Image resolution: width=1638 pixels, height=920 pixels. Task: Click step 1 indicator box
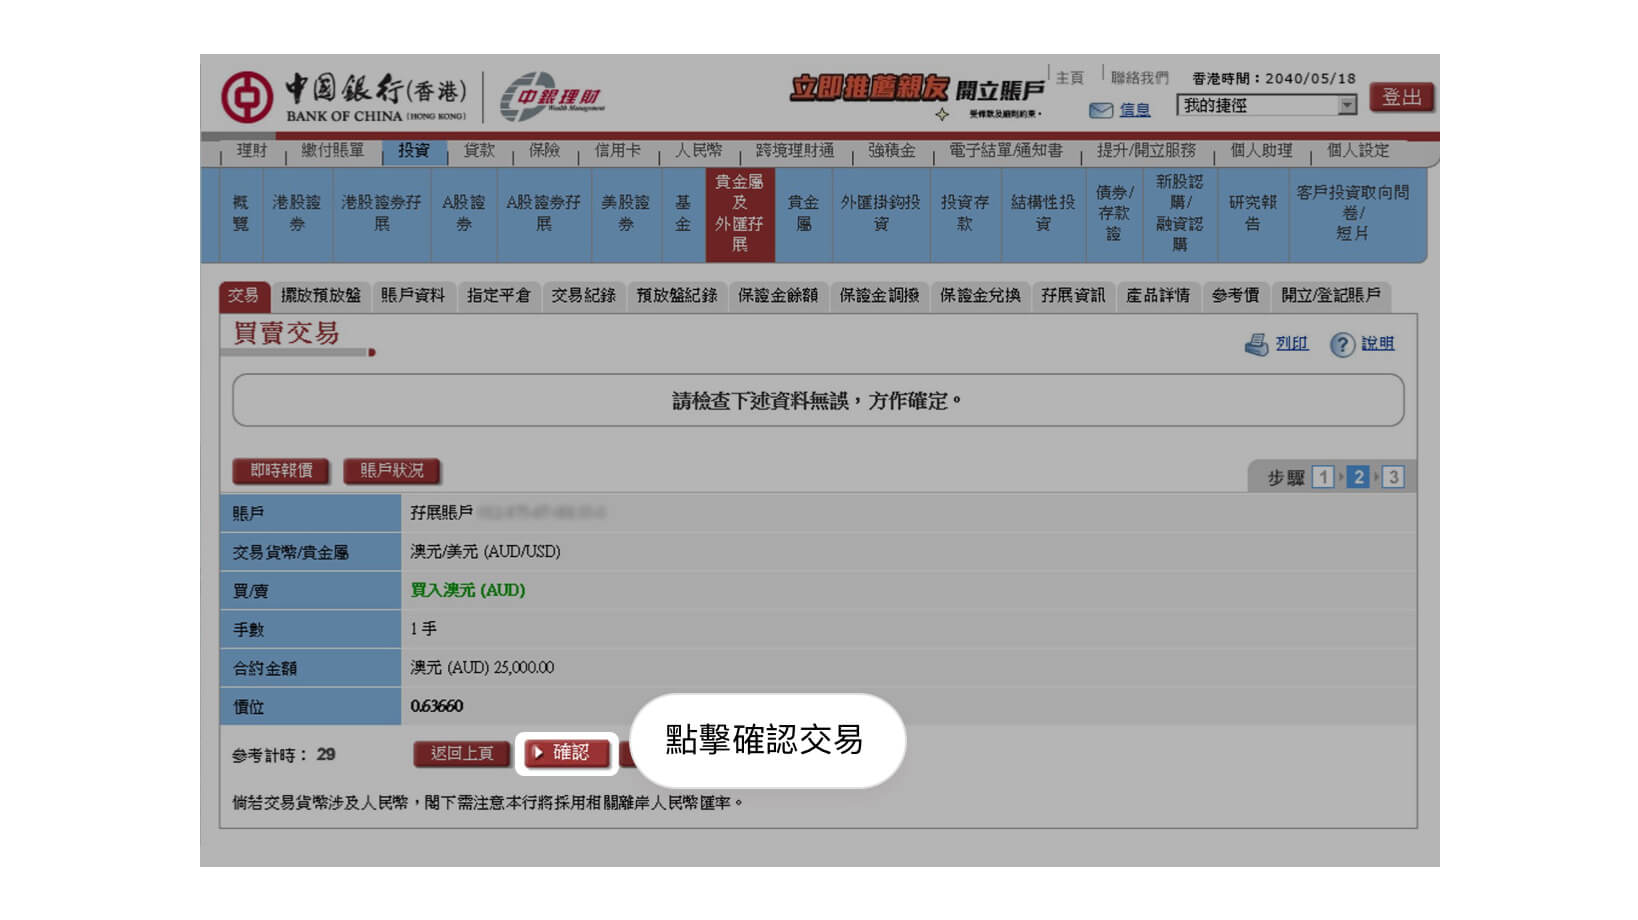point(1323,477)
